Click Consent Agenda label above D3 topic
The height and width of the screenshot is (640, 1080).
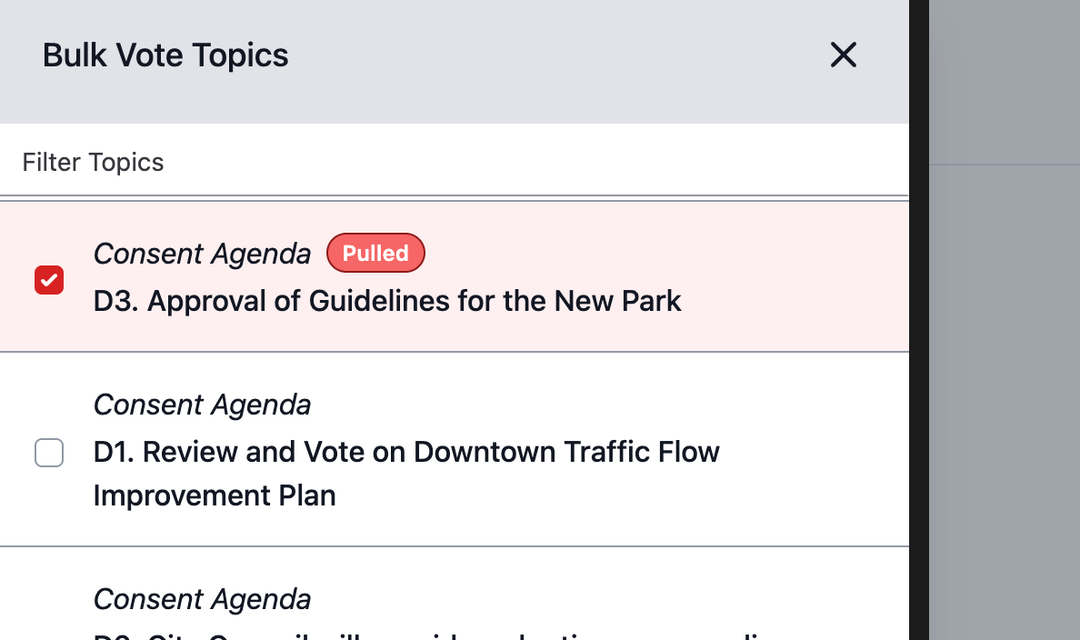click(x=202, y=254)
